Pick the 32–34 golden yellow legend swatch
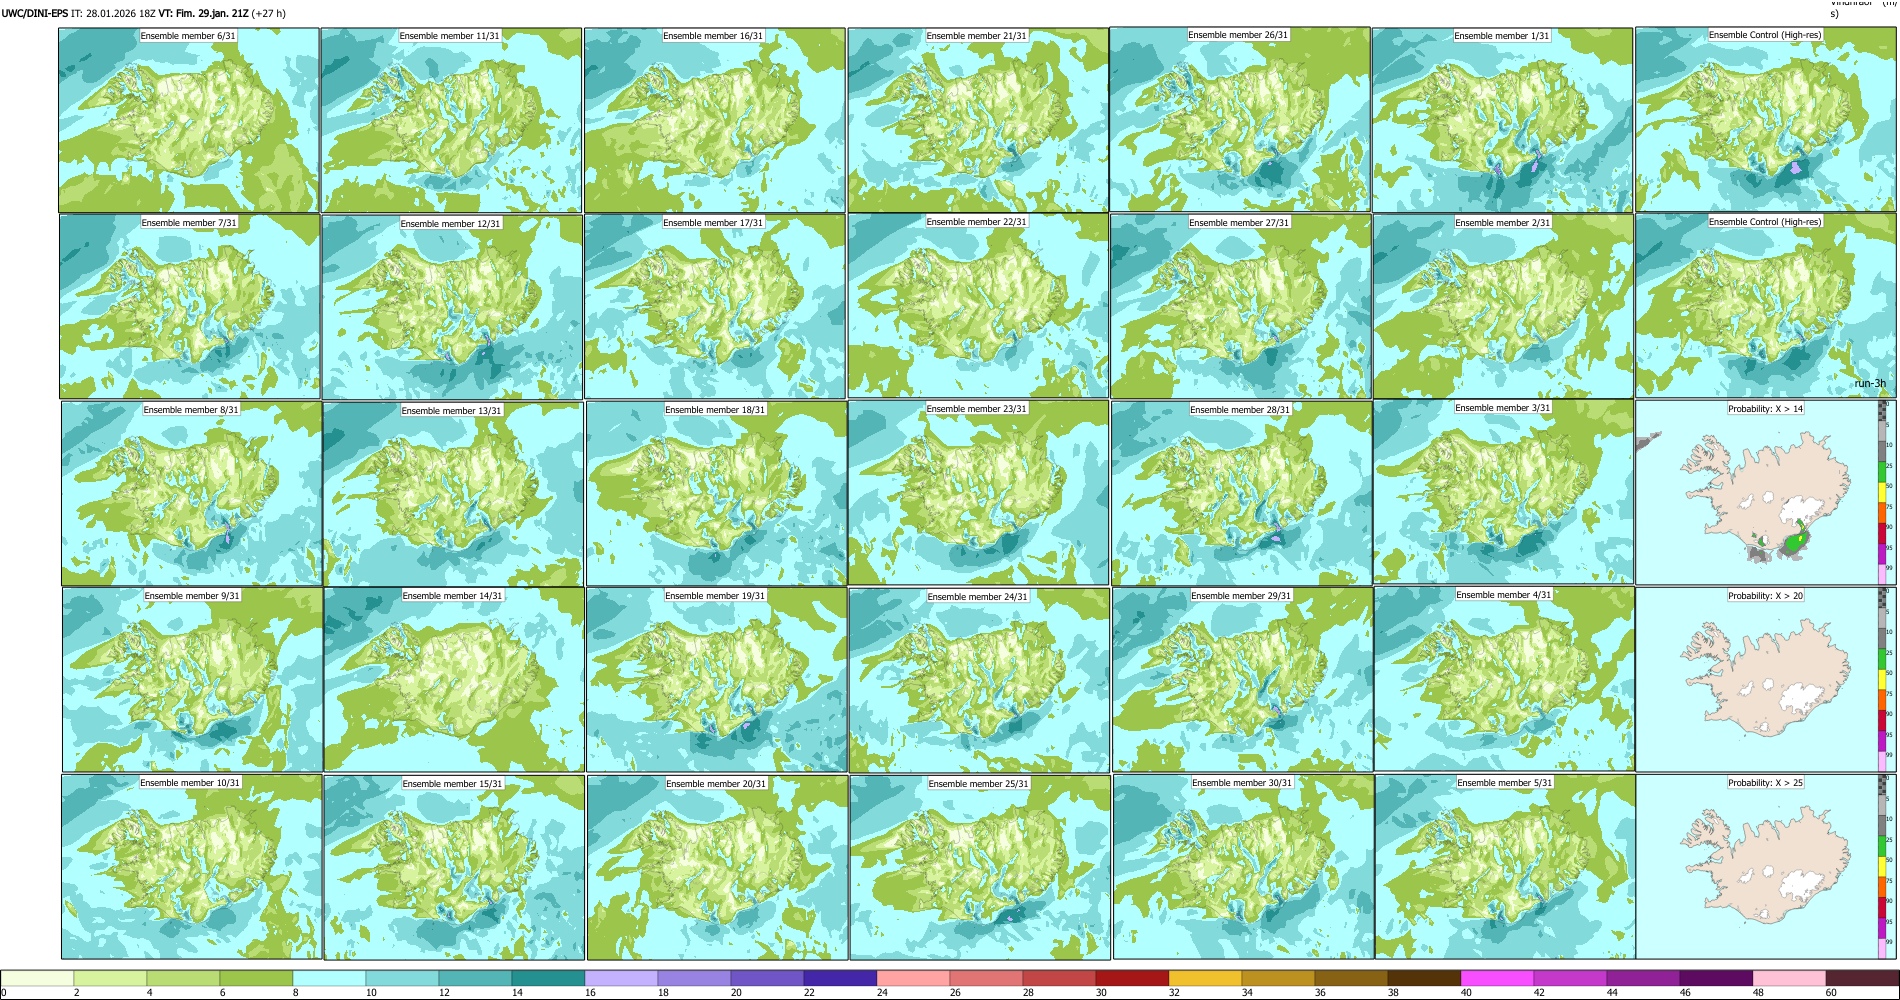1900x1000 pixels. click(1205, 978)
